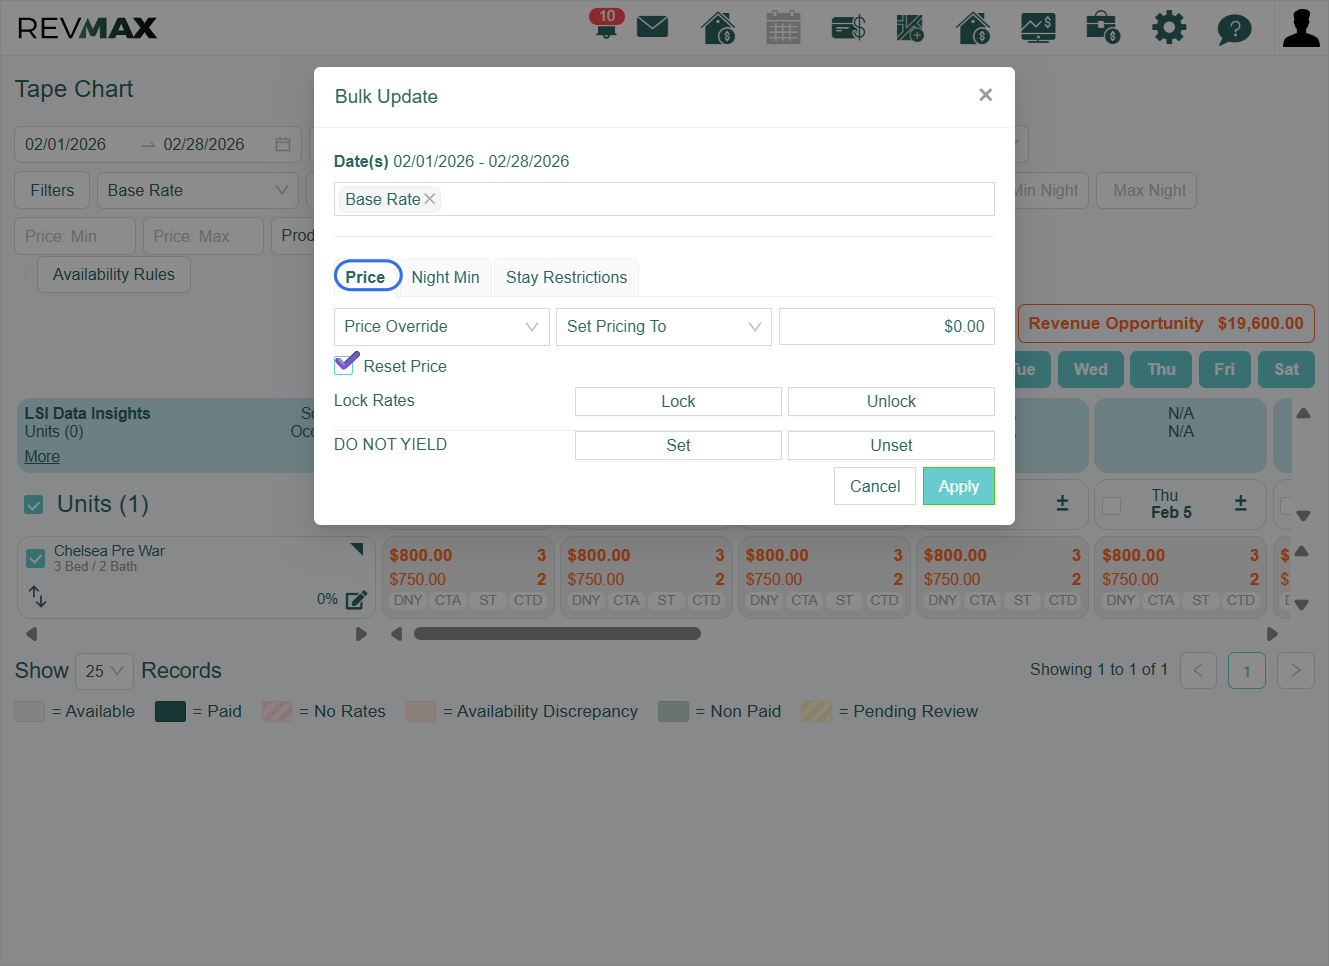Screen dimensions: 1329x966
Task: Click the Unlock rates button
Action: (891, 401)
